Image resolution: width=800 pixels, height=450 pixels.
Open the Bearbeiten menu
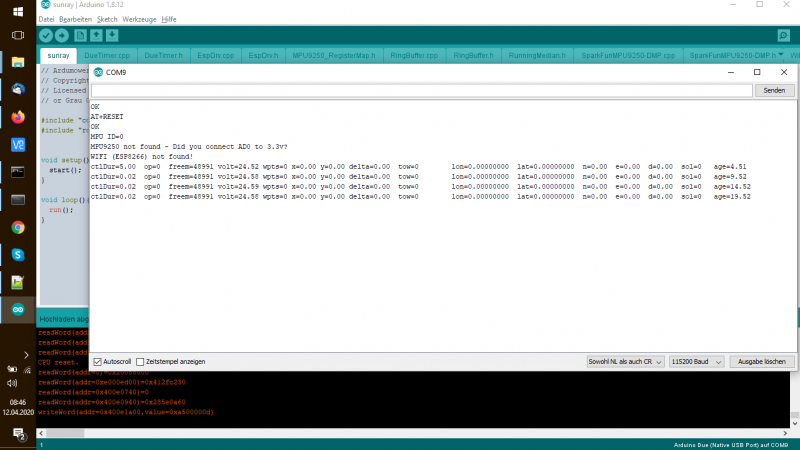coord(76,19)
